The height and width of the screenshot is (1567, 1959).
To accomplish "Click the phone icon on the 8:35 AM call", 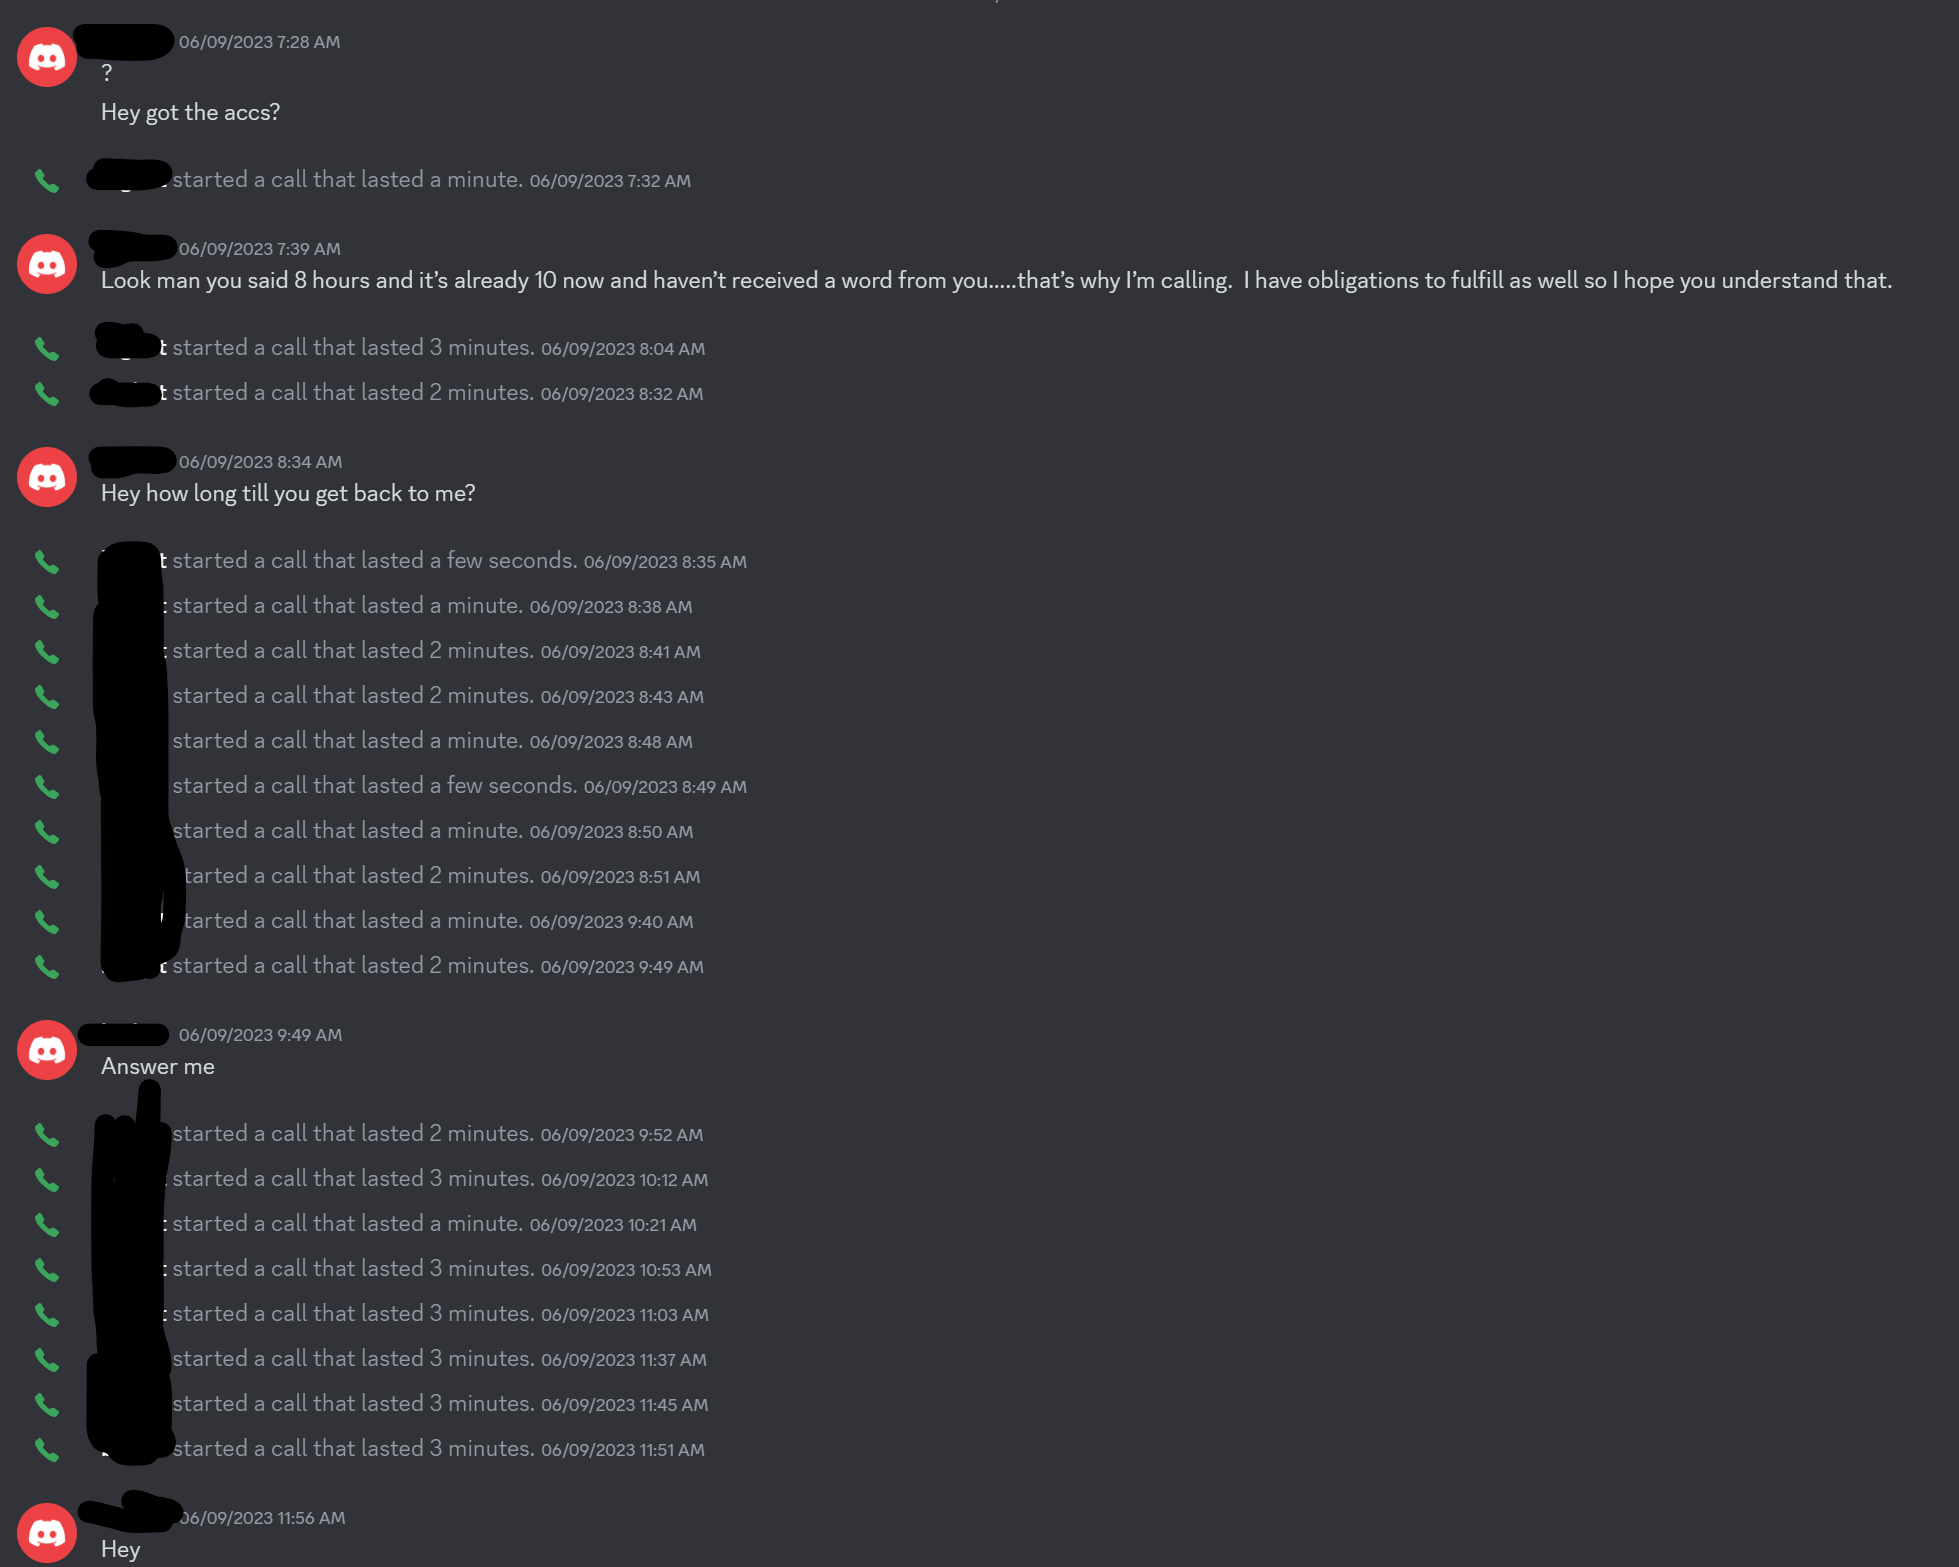I will tap(47, 562).
